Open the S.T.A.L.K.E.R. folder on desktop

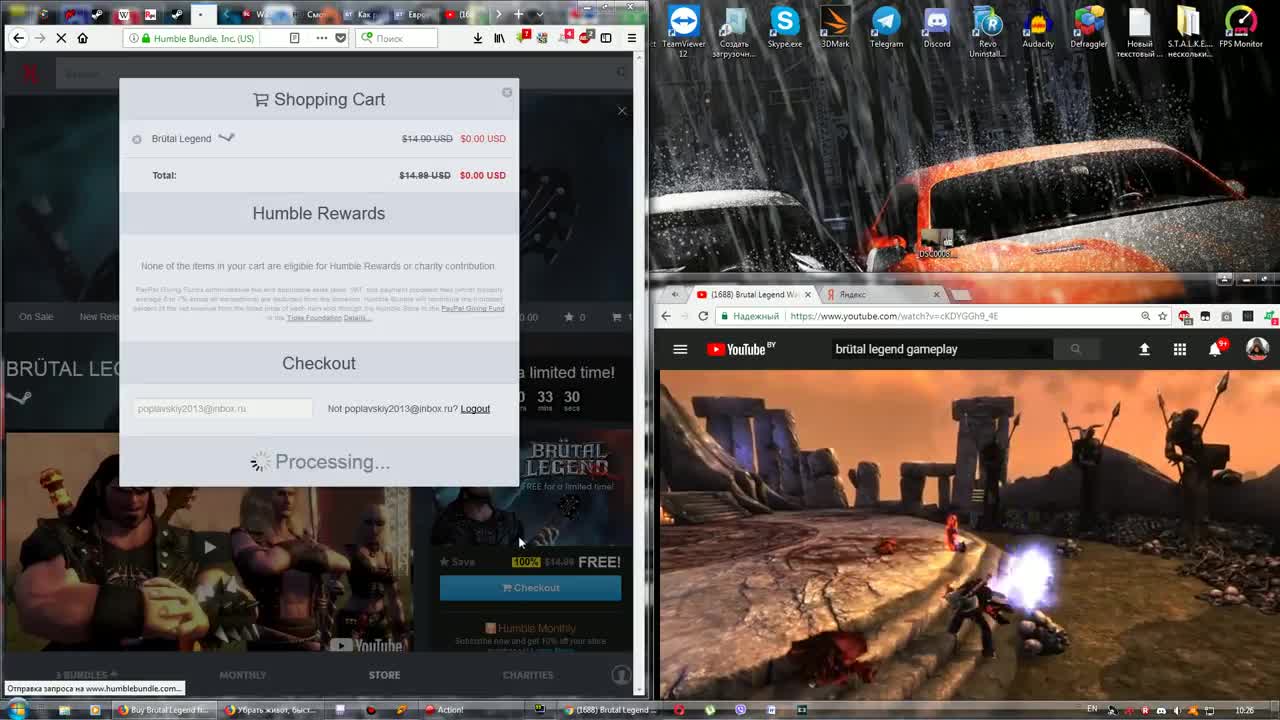coord(1189,31)
